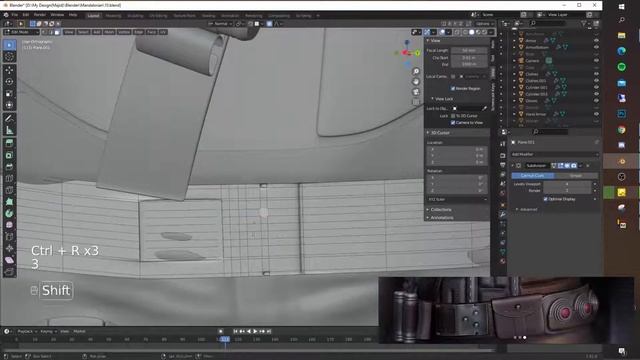Select the Inset Faces tool
The width and height of the screenshot is (640, 360).
(9, 155)
